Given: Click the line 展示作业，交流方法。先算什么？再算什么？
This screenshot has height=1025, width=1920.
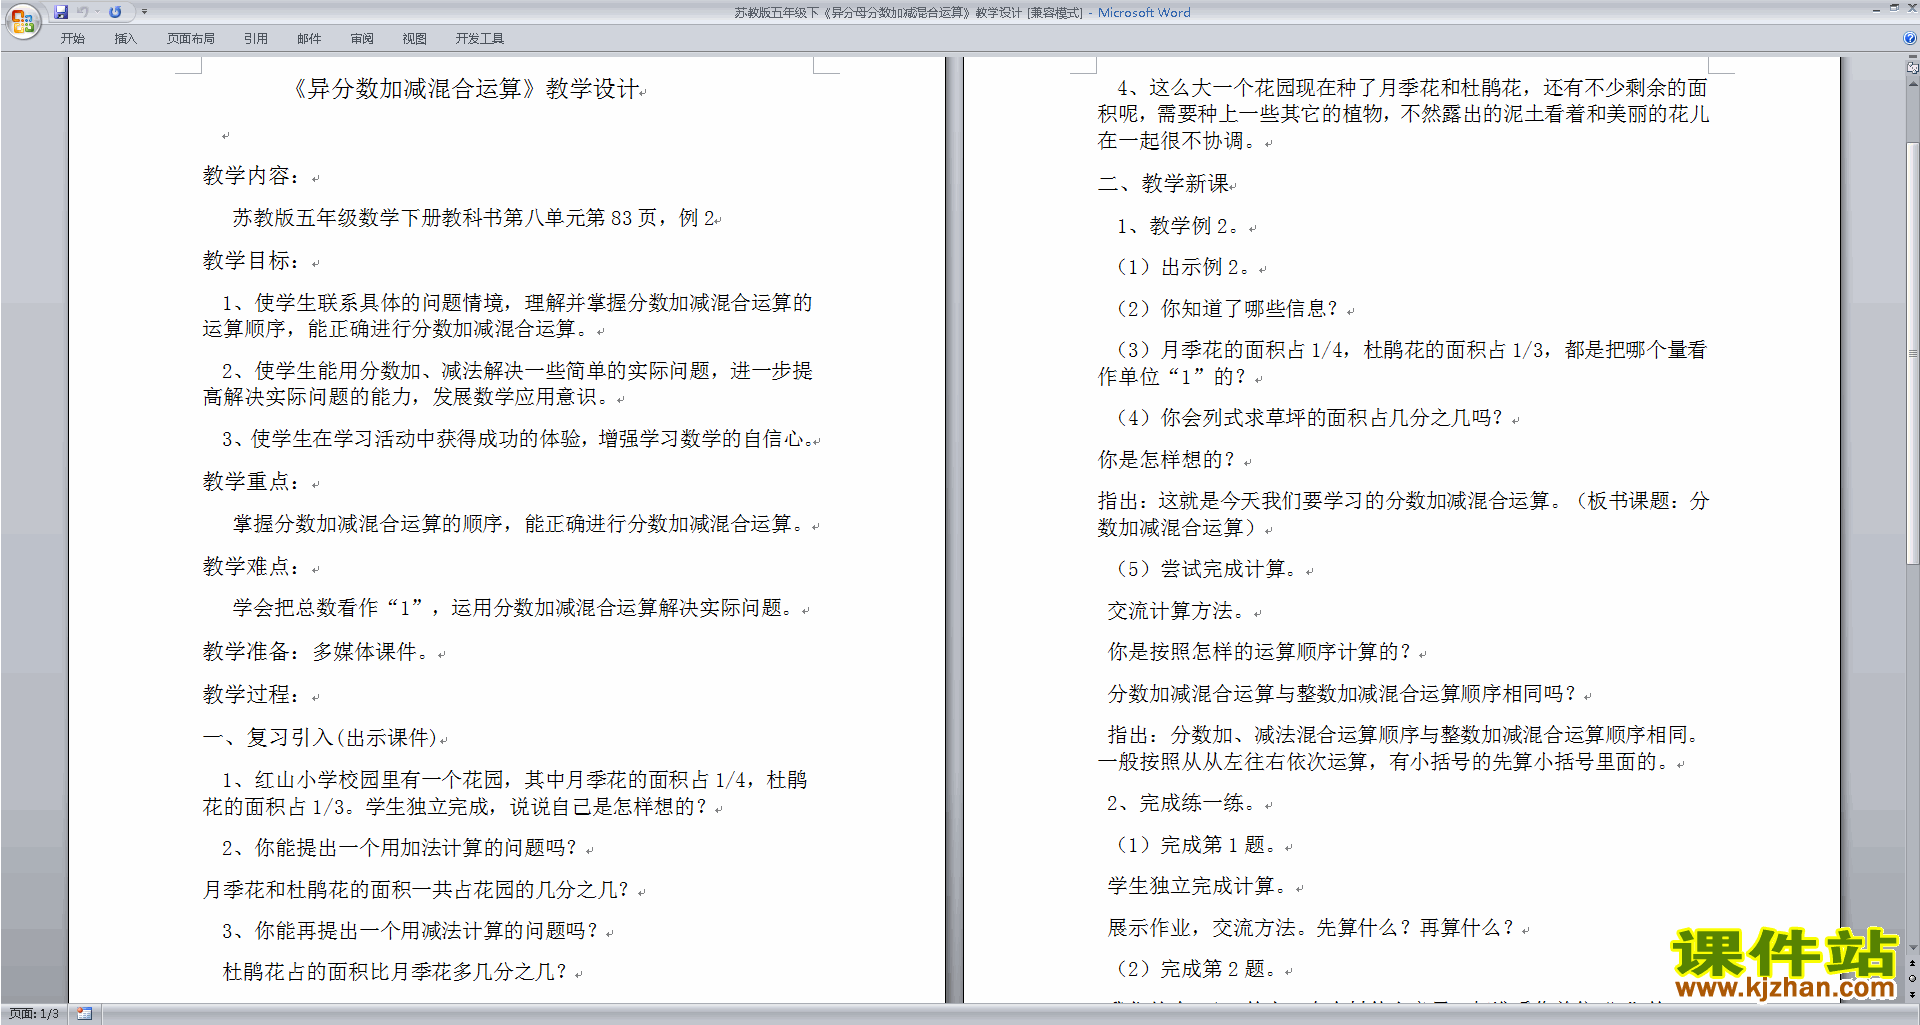Looking at the screenshot, I should 1312,928.
